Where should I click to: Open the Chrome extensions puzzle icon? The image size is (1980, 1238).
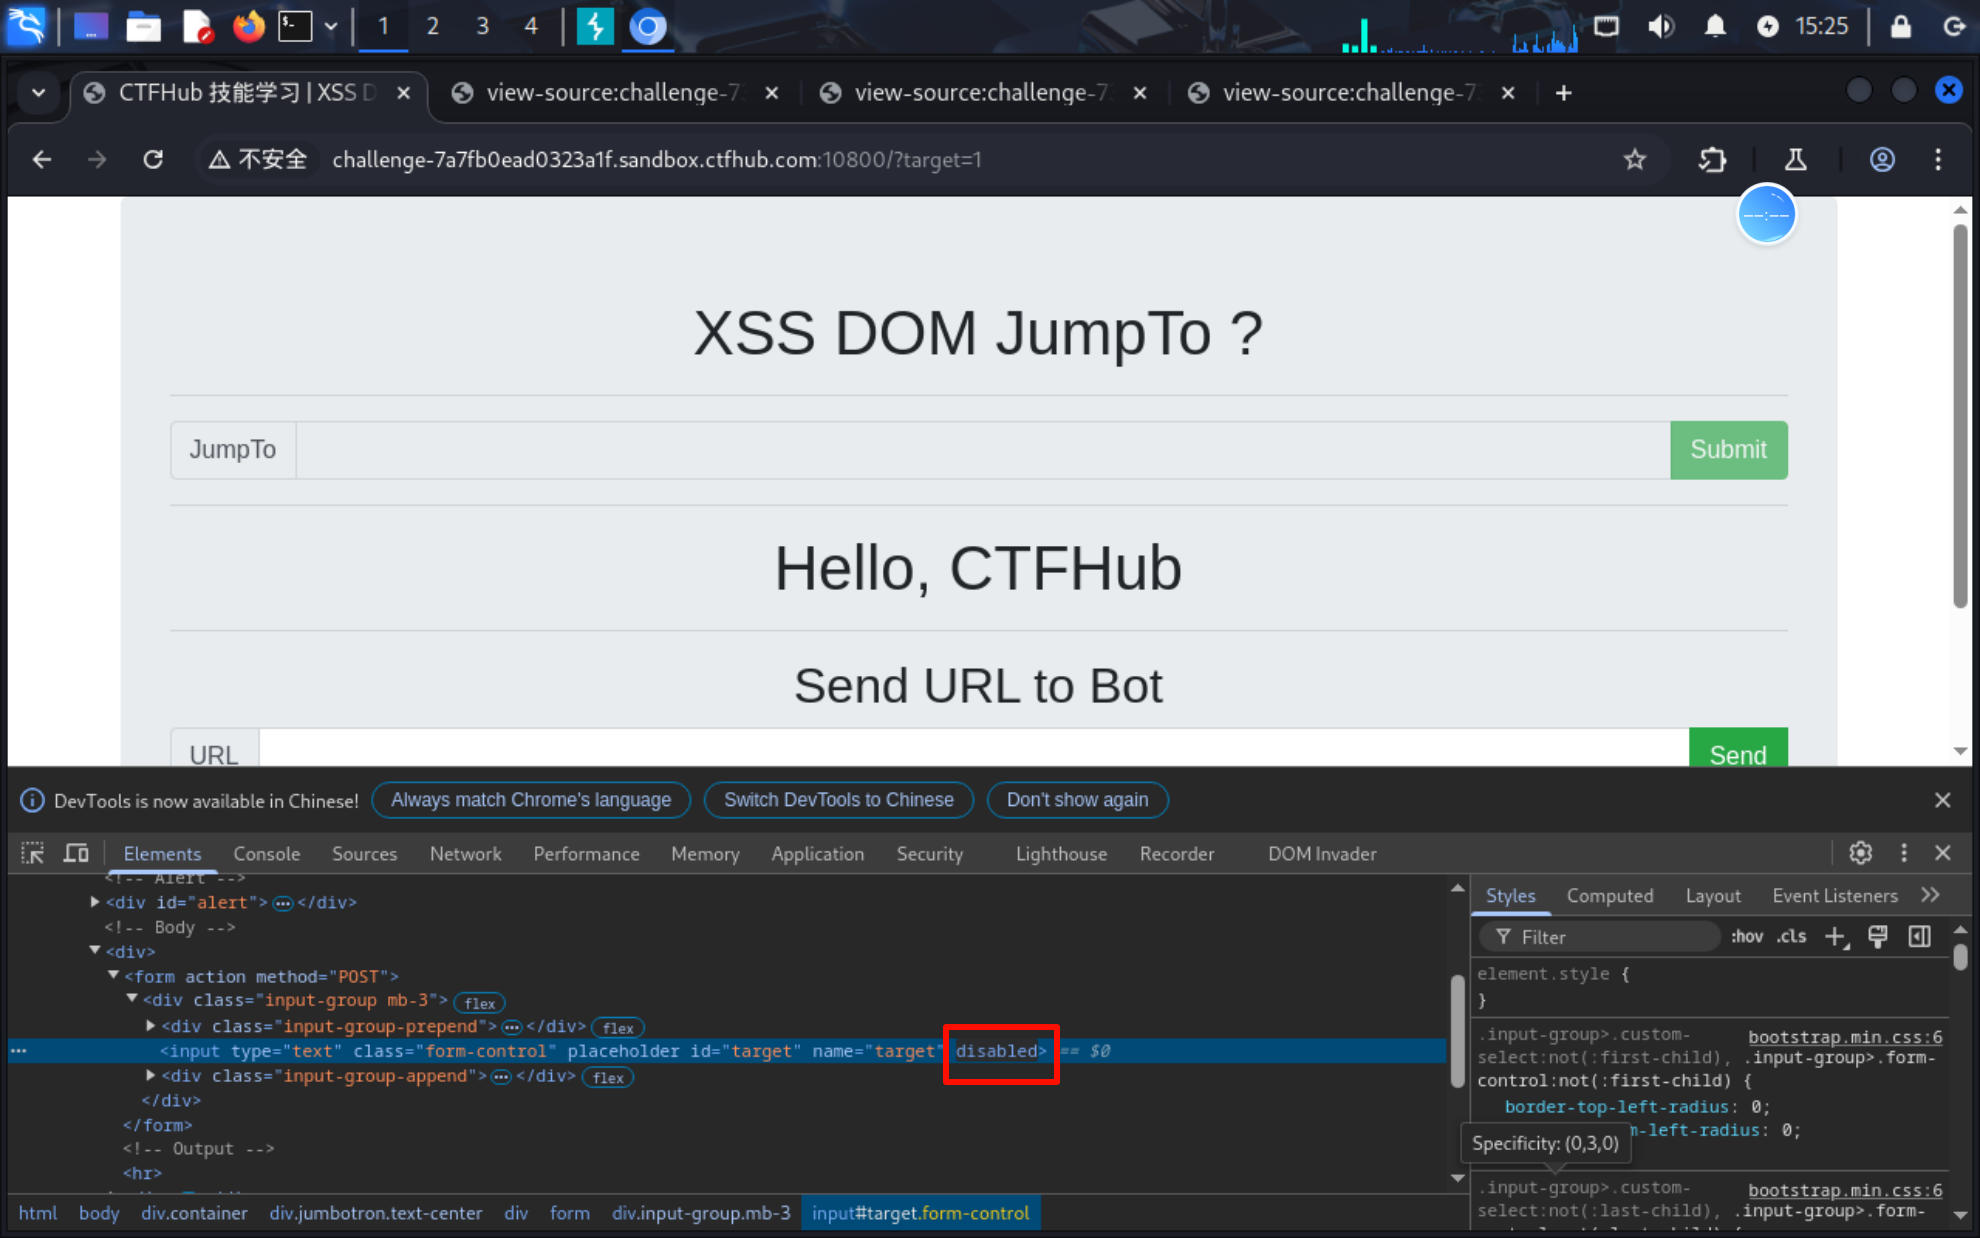click(x=1712, y=160)
